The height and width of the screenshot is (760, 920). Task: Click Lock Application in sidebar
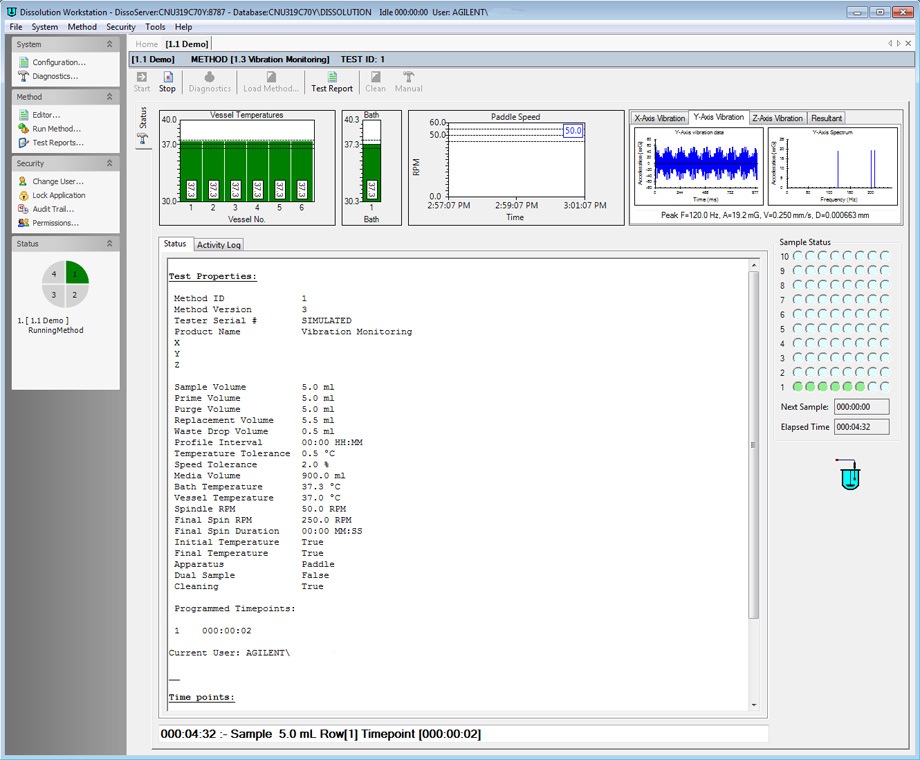coord(58,195)
